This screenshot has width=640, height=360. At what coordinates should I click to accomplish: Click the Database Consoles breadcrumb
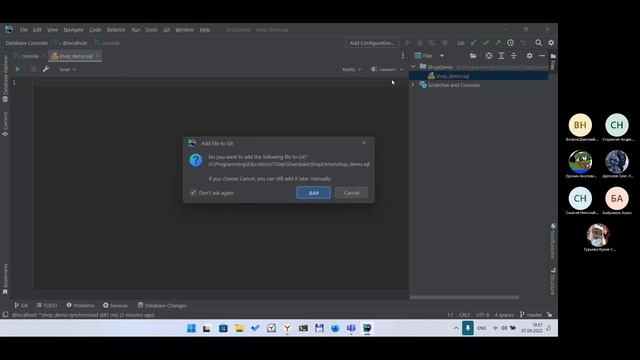click(27, 43)
